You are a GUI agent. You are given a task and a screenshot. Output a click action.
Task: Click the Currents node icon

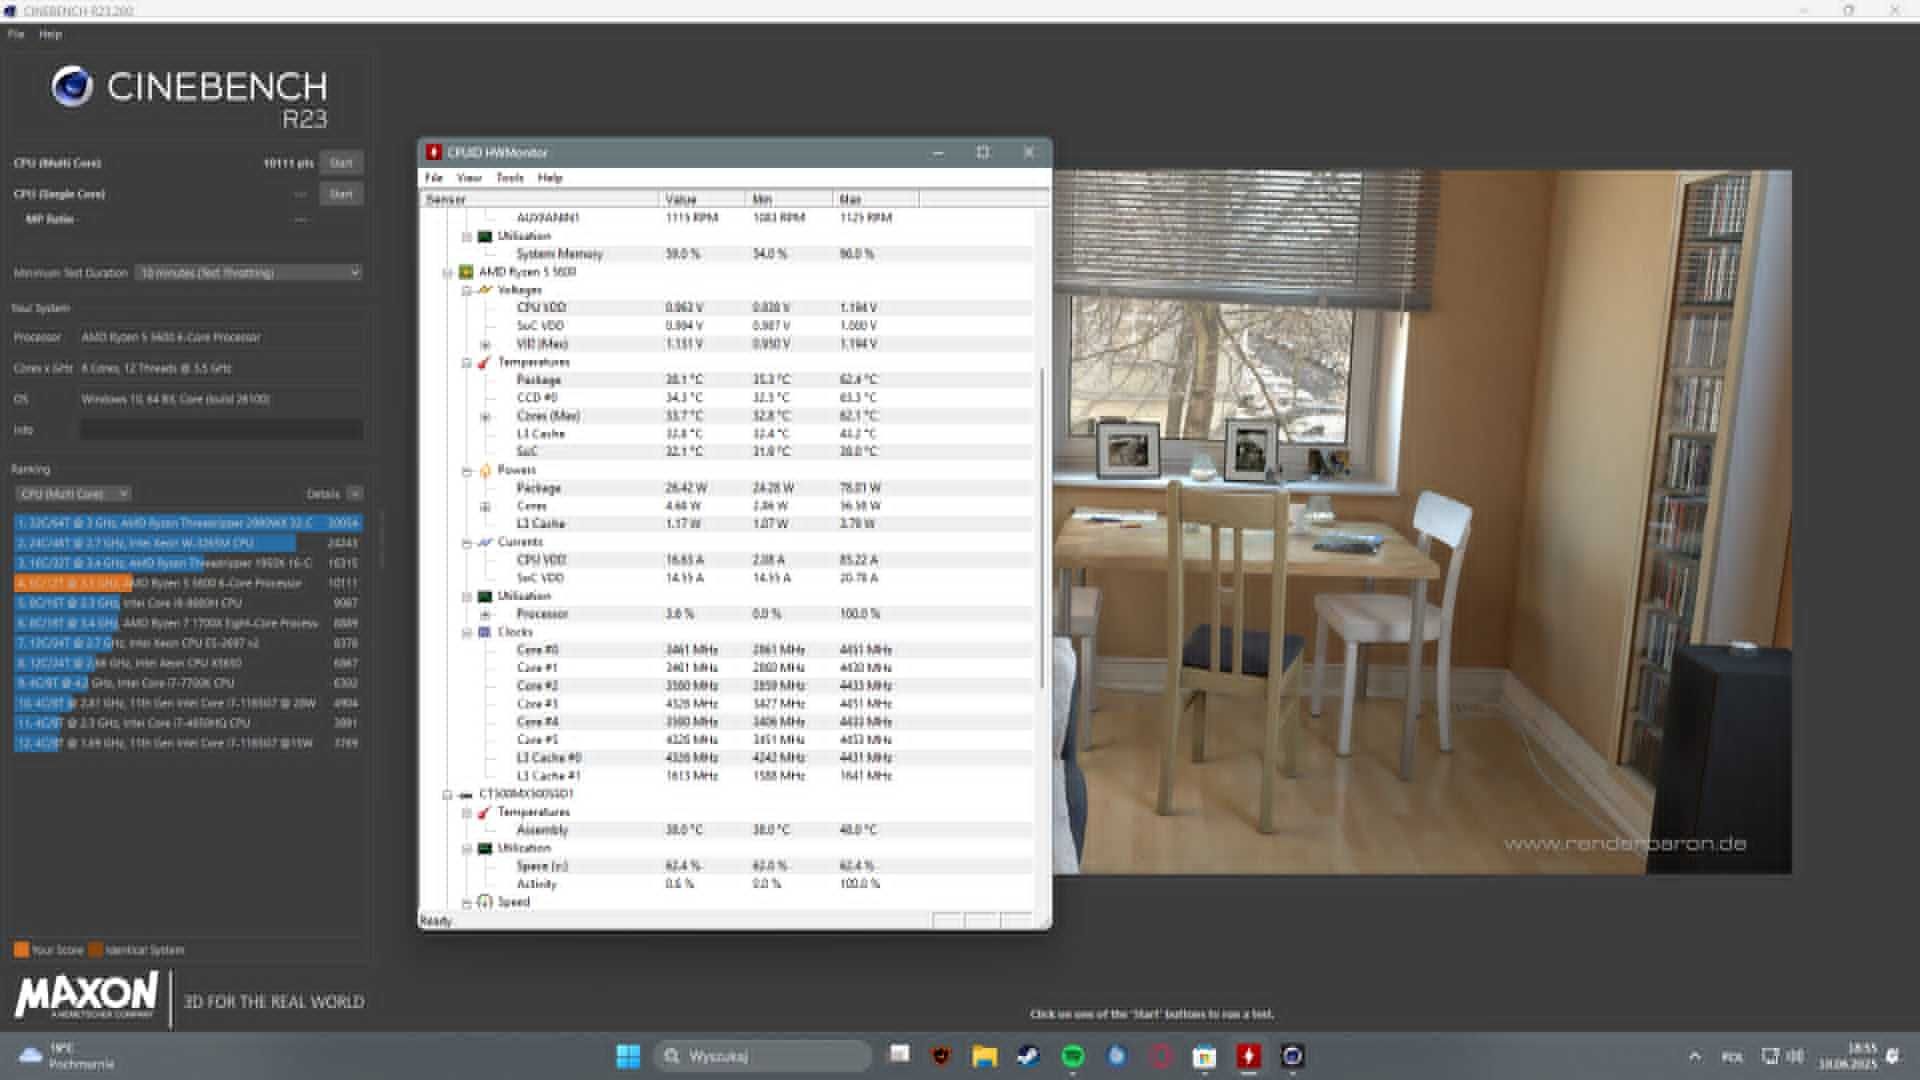pos(485,542)
